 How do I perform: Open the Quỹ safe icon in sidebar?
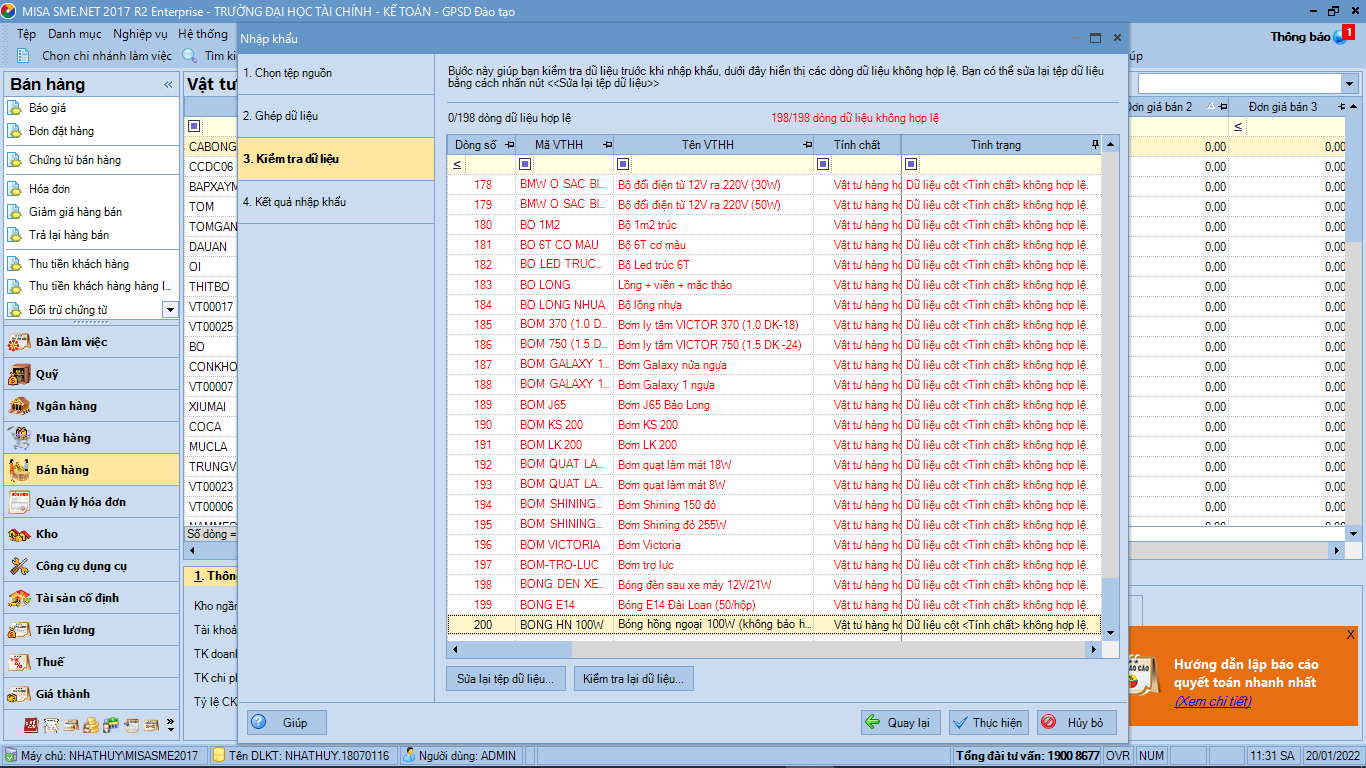point(19,374)
